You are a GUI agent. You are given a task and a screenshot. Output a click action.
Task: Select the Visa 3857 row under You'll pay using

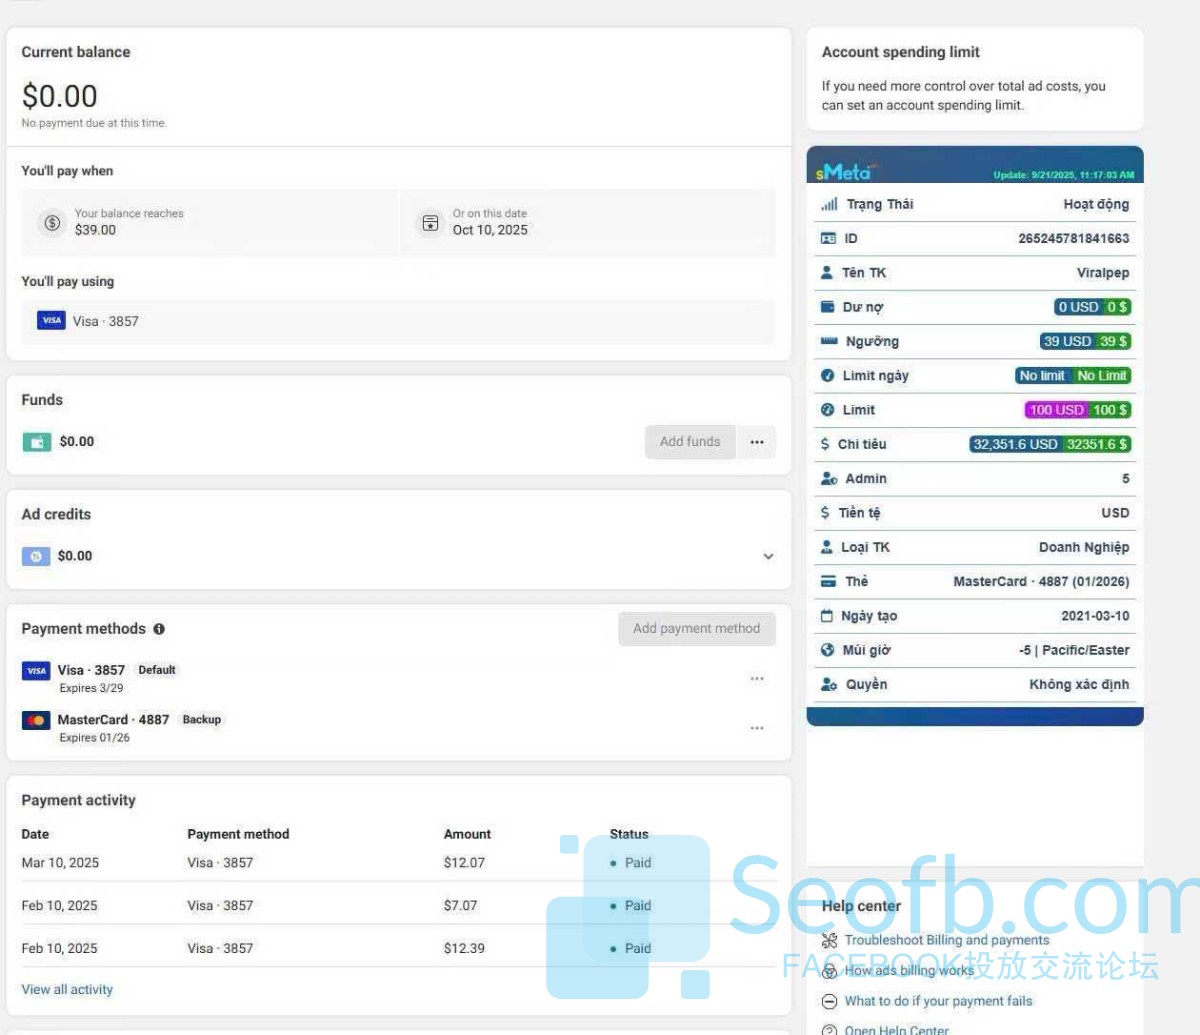(397, 321)
